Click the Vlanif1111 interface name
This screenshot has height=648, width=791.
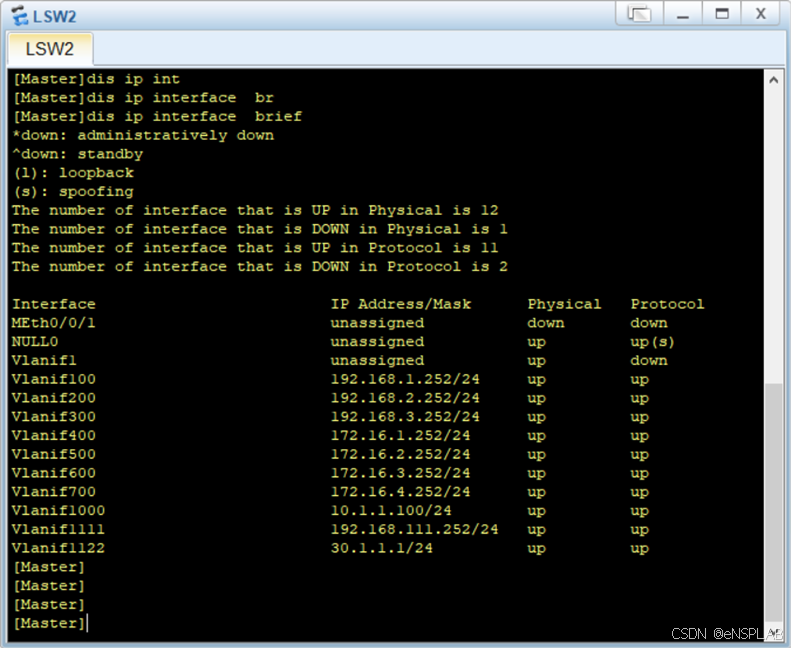pos(59,529)
